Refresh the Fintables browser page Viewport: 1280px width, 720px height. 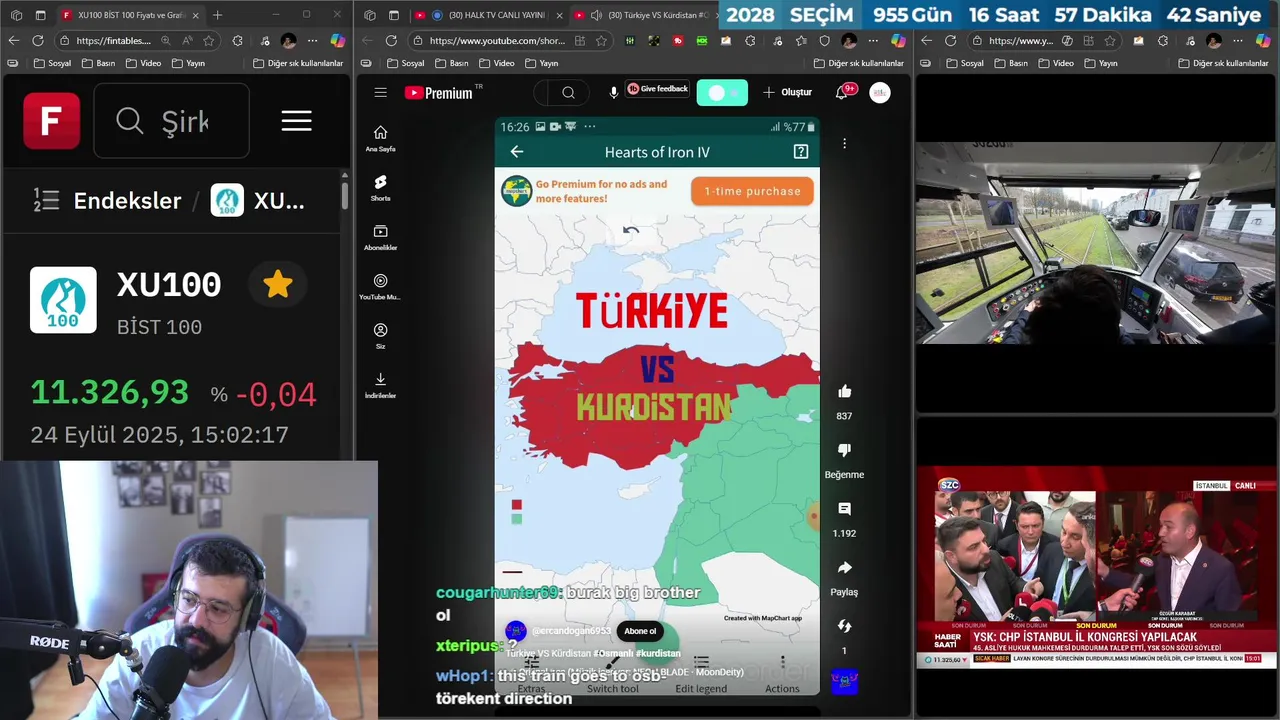click(37, 40)
